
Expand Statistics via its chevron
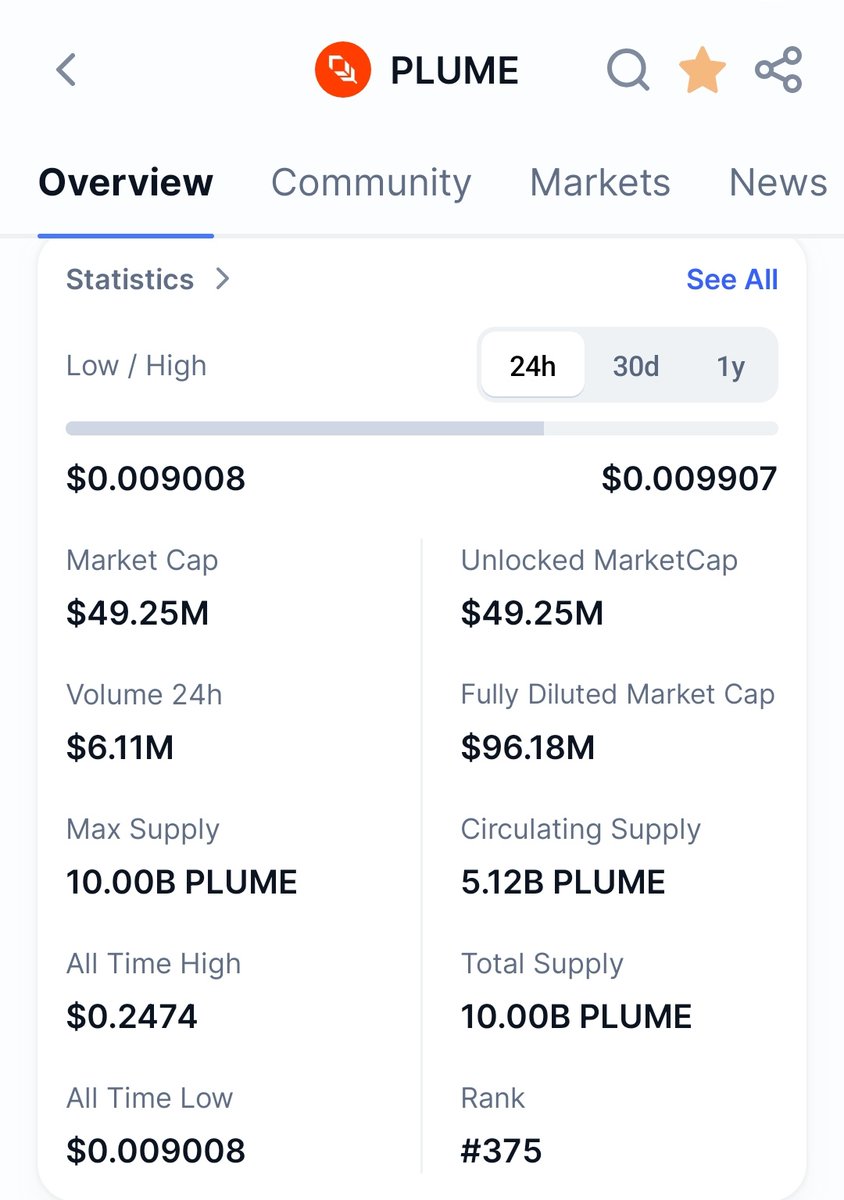(x=223, y=279)
